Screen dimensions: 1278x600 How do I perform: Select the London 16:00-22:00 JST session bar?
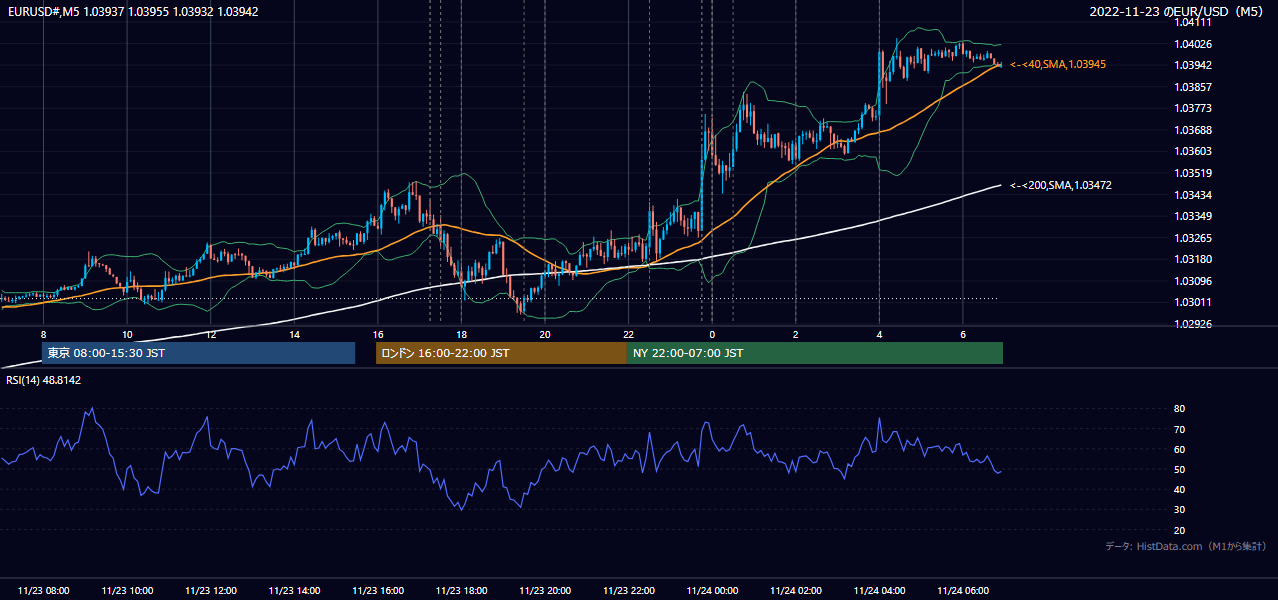click(x=501, y=353)
